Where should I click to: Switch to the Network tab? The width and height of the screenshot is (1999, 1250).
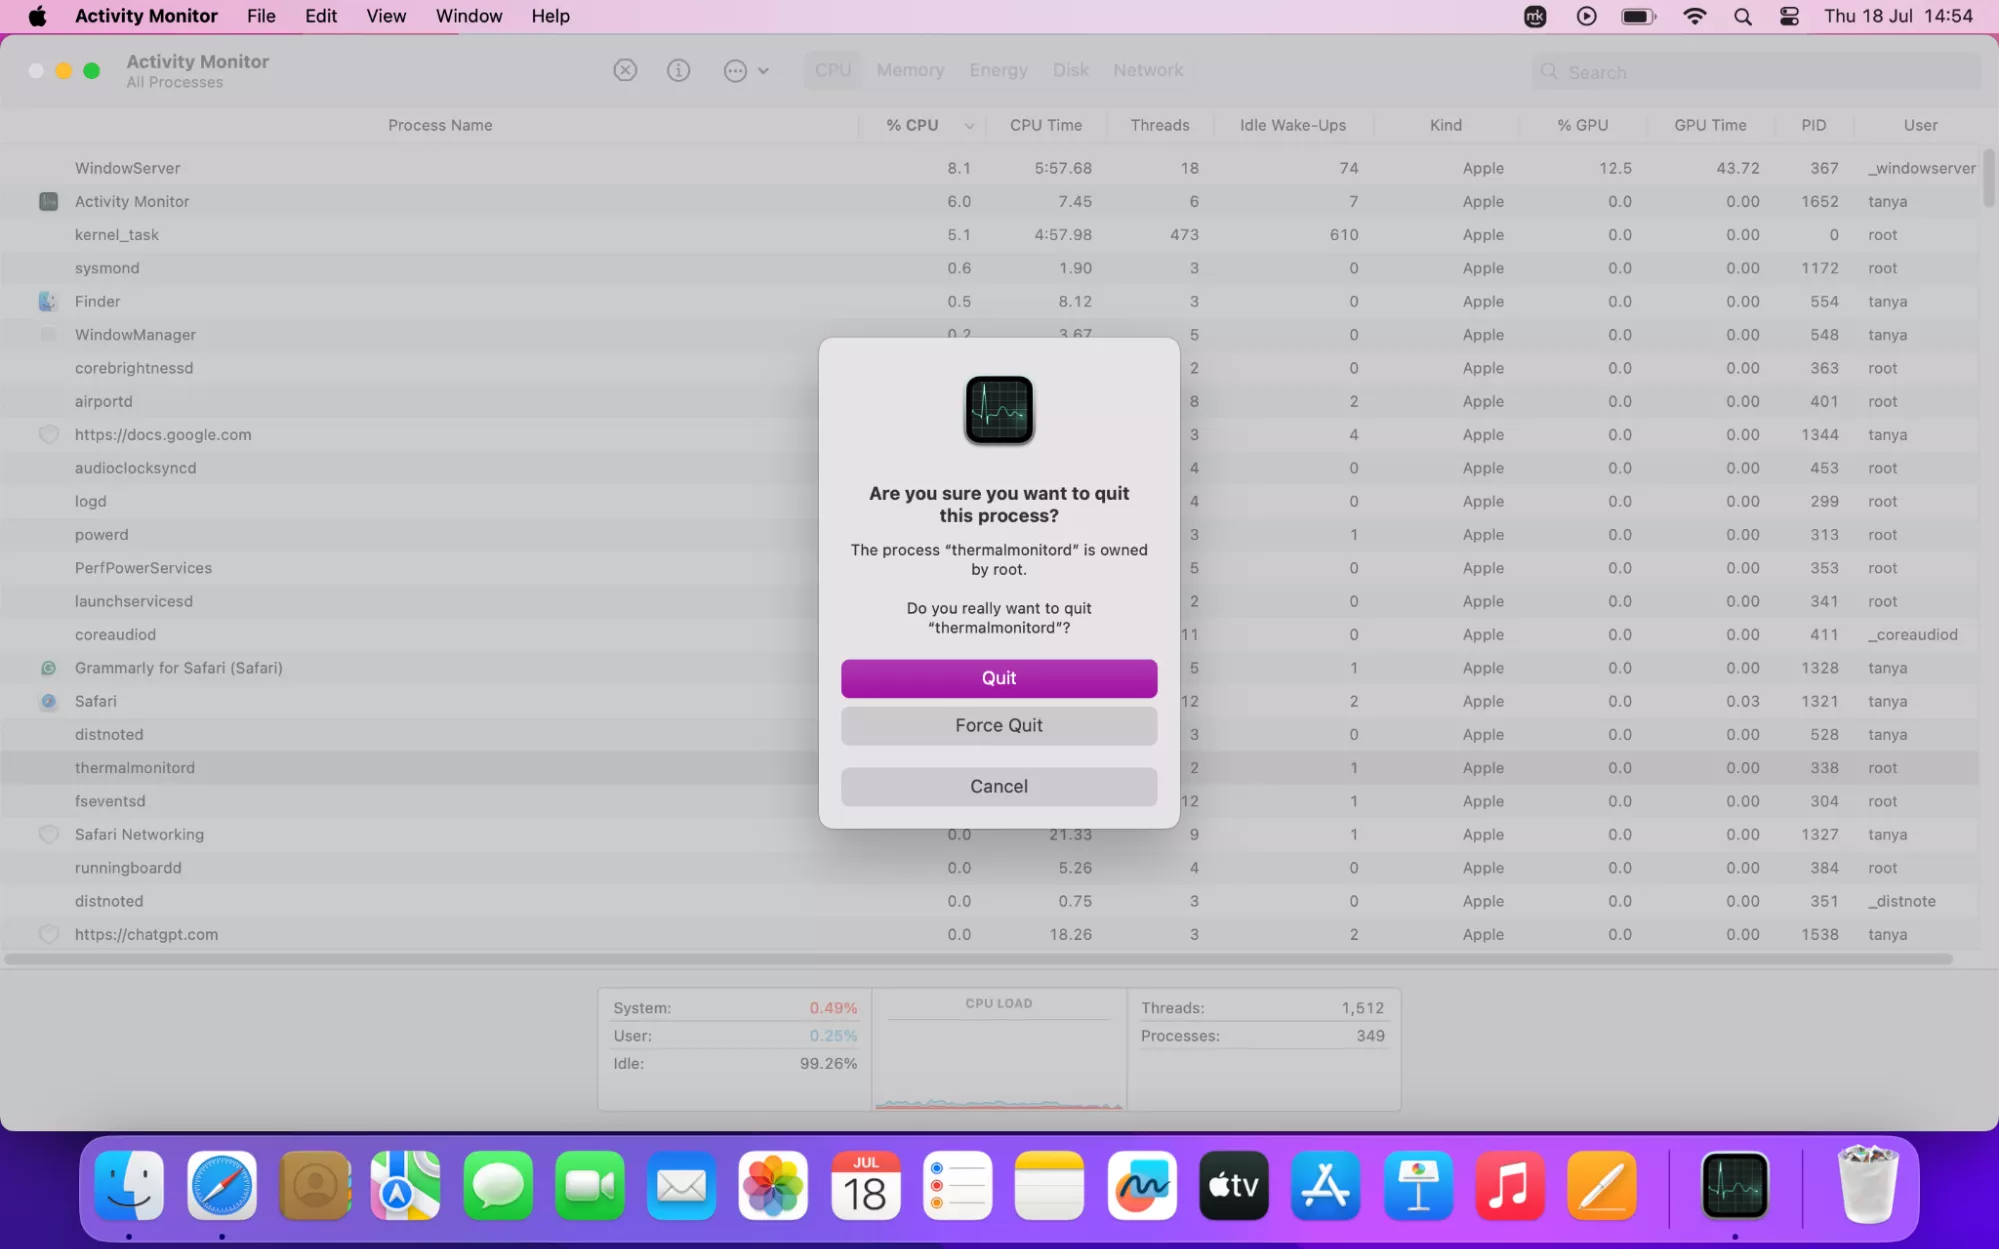(x=1147, y=70)
